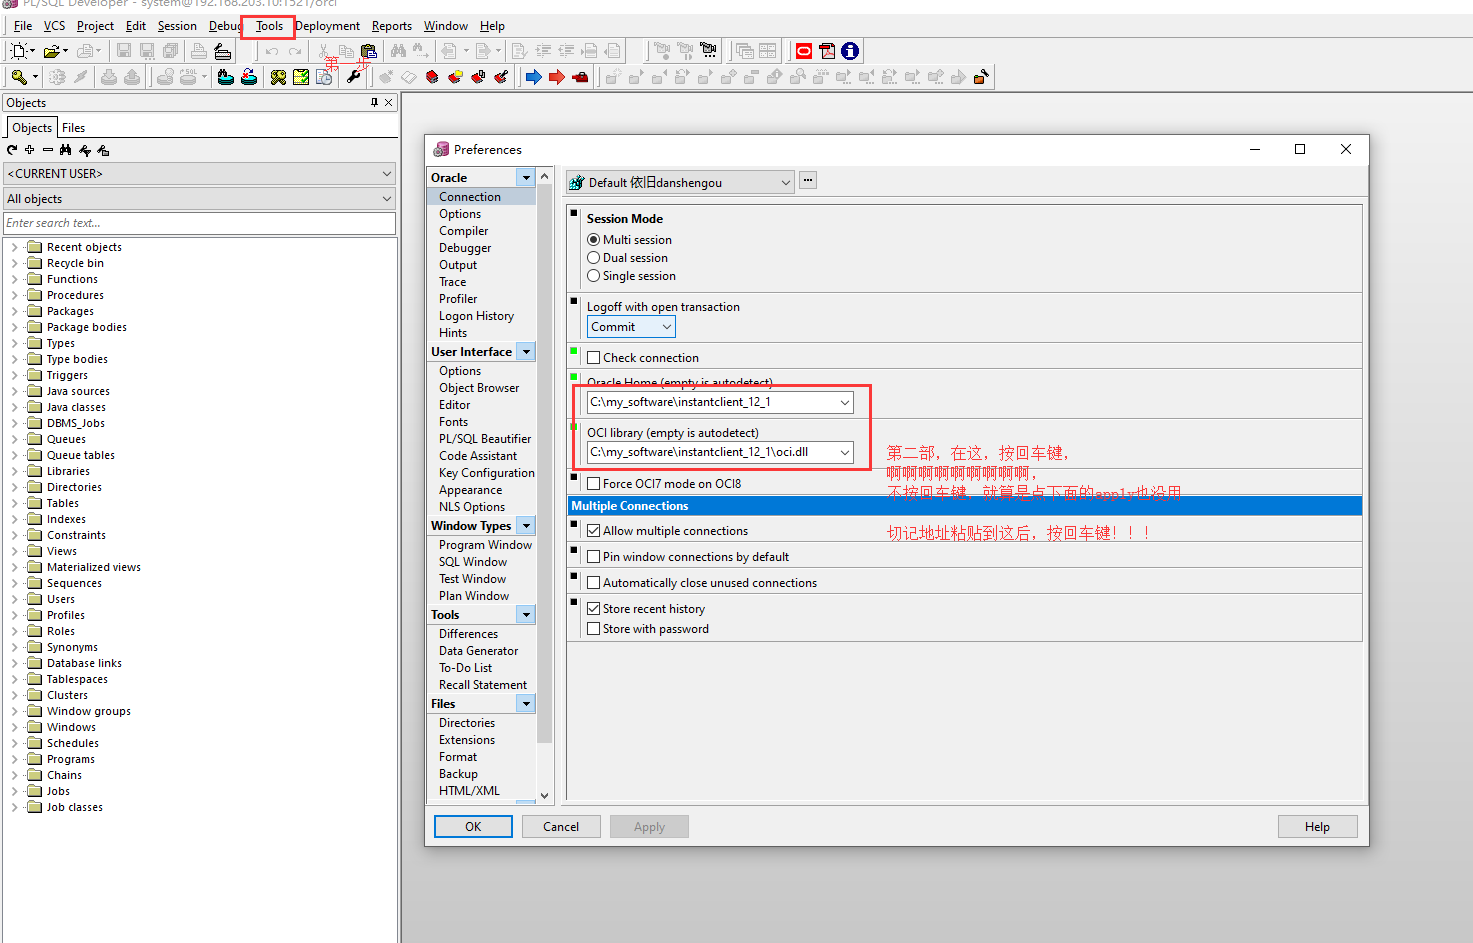Click the ellipsis button beside Default preference set
Screen dimensions: 1473x943
click(808, 181)
